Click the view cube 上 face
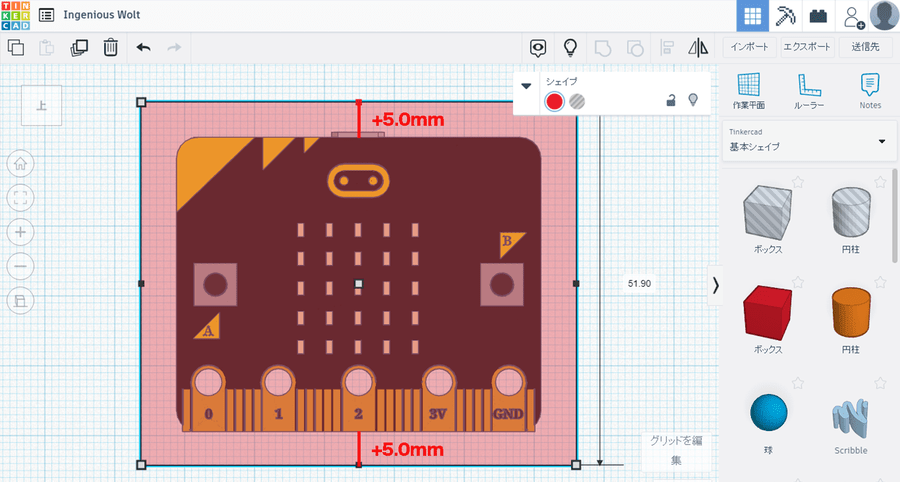 click(41, 106)
